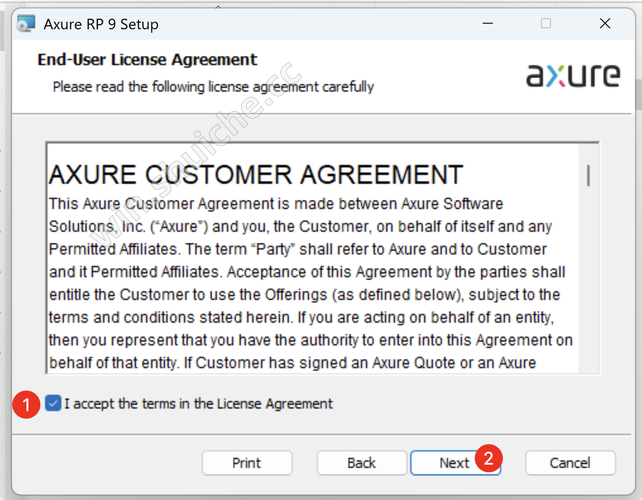Viewport: 642px width, 500px height.
Task: Click the 'I accept the terms' label text
Action: point(199,404)
